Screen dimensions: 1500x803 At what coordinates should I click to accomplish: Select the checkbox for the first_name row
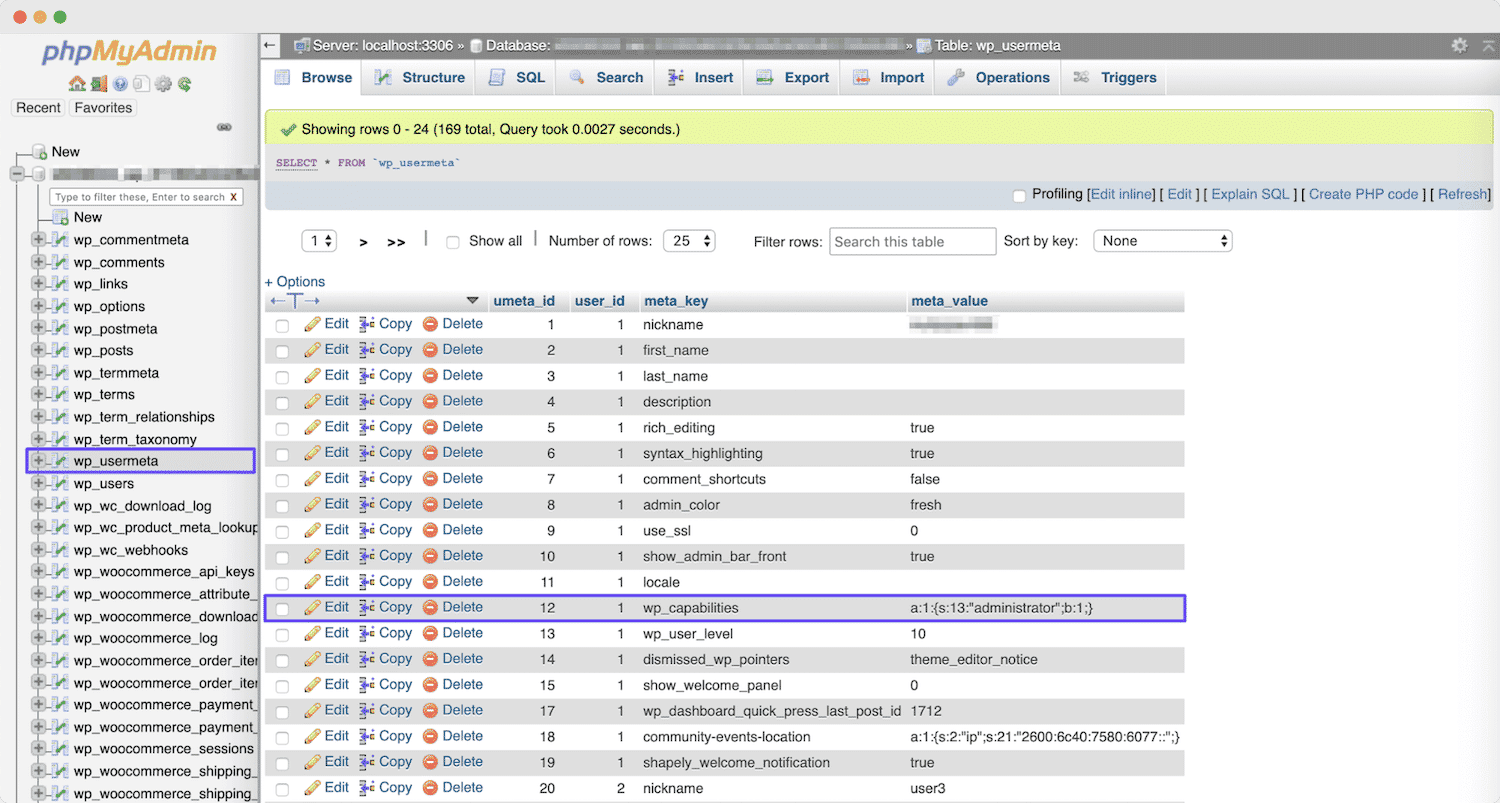[282, 351]
